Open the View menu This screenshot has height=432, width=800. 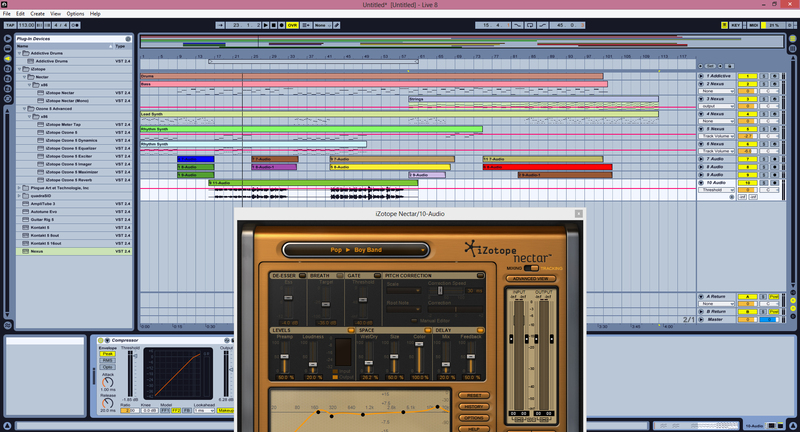[x=56, y=14]
